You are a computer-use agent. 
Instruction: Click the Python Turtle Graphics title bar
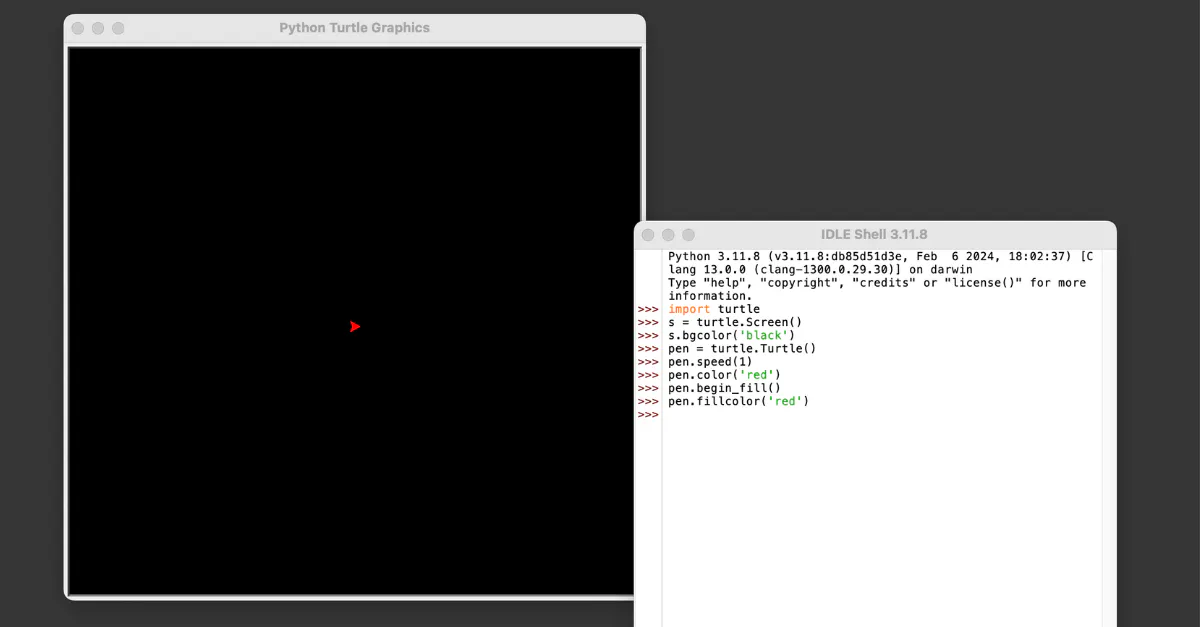354,28
